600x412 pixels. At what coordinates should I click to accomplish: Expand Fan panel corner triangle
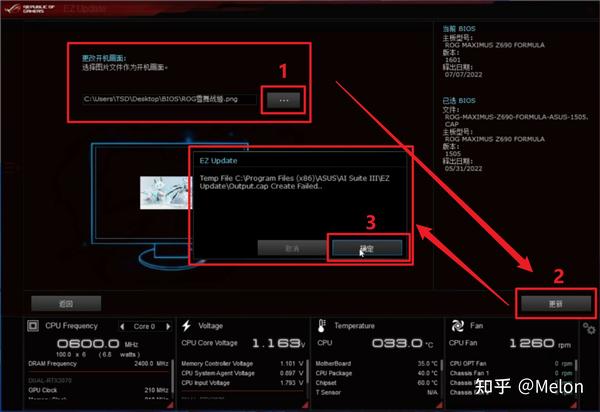[x=574, y=404]
